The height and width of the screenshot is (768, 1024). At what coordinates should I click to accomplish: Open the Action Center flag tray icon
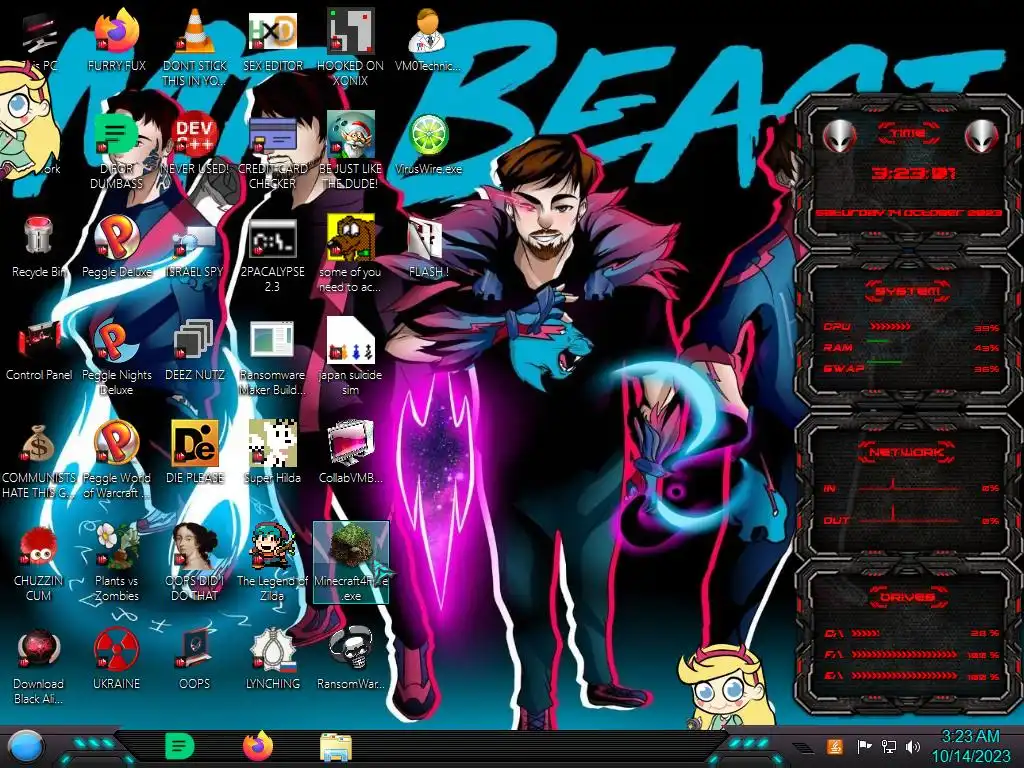[864, 746]
